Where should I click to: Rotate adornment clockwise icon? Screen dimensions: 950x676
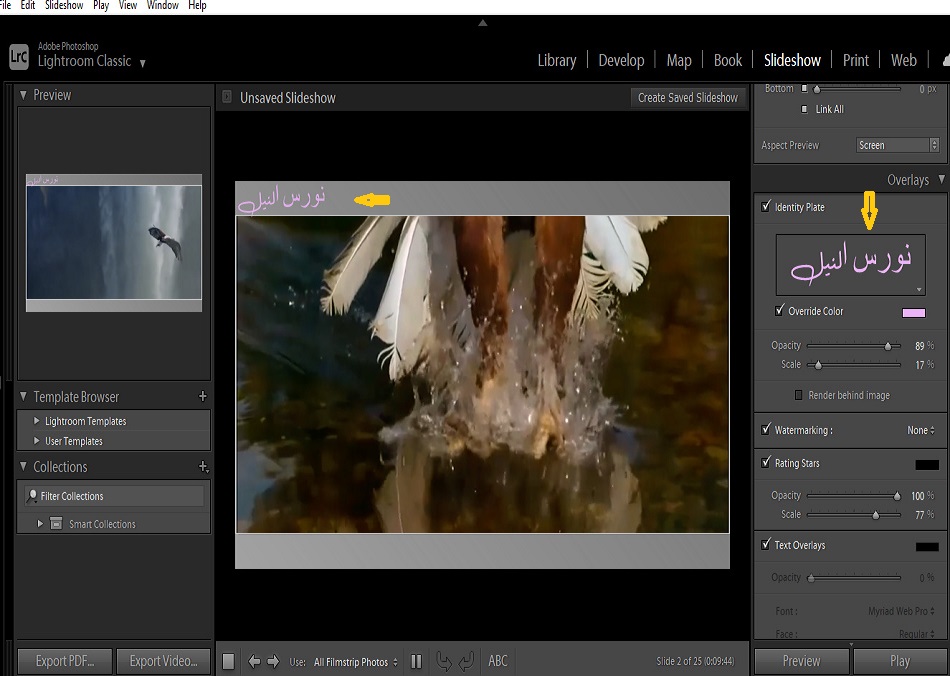[467, 661]
